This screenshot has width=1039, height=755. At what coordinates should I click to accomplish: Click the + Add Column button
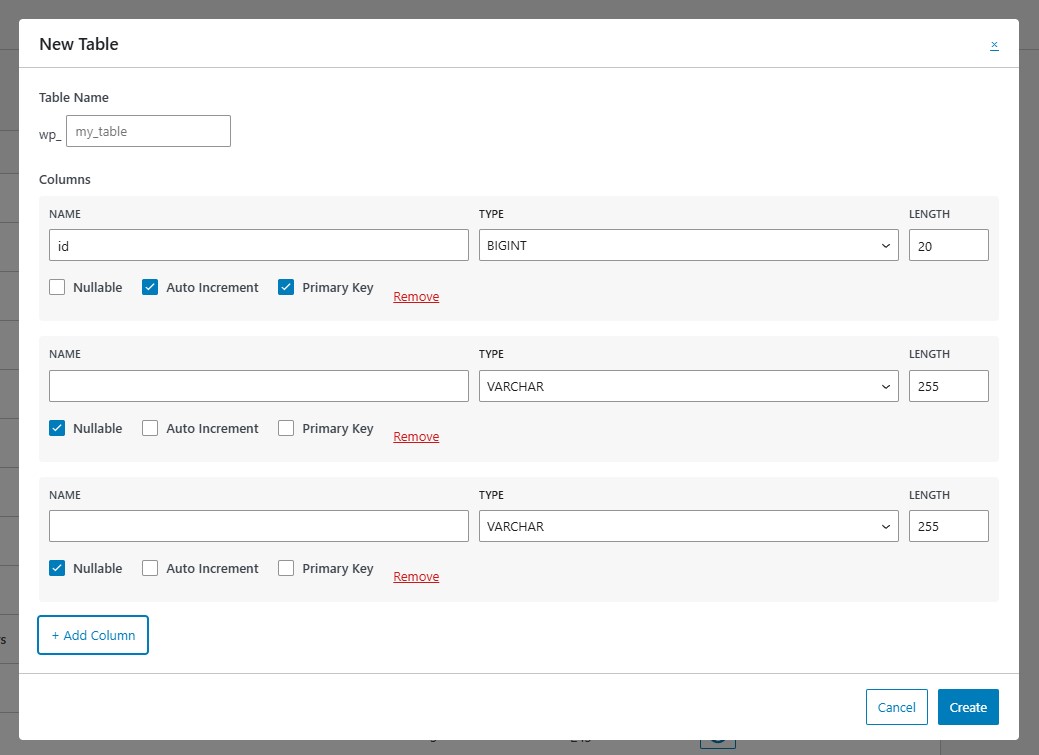point(93,635)
